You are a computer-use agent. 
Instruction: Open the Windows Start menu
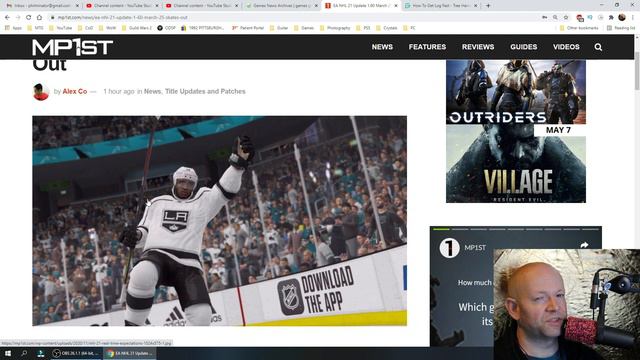coord(8,353)
